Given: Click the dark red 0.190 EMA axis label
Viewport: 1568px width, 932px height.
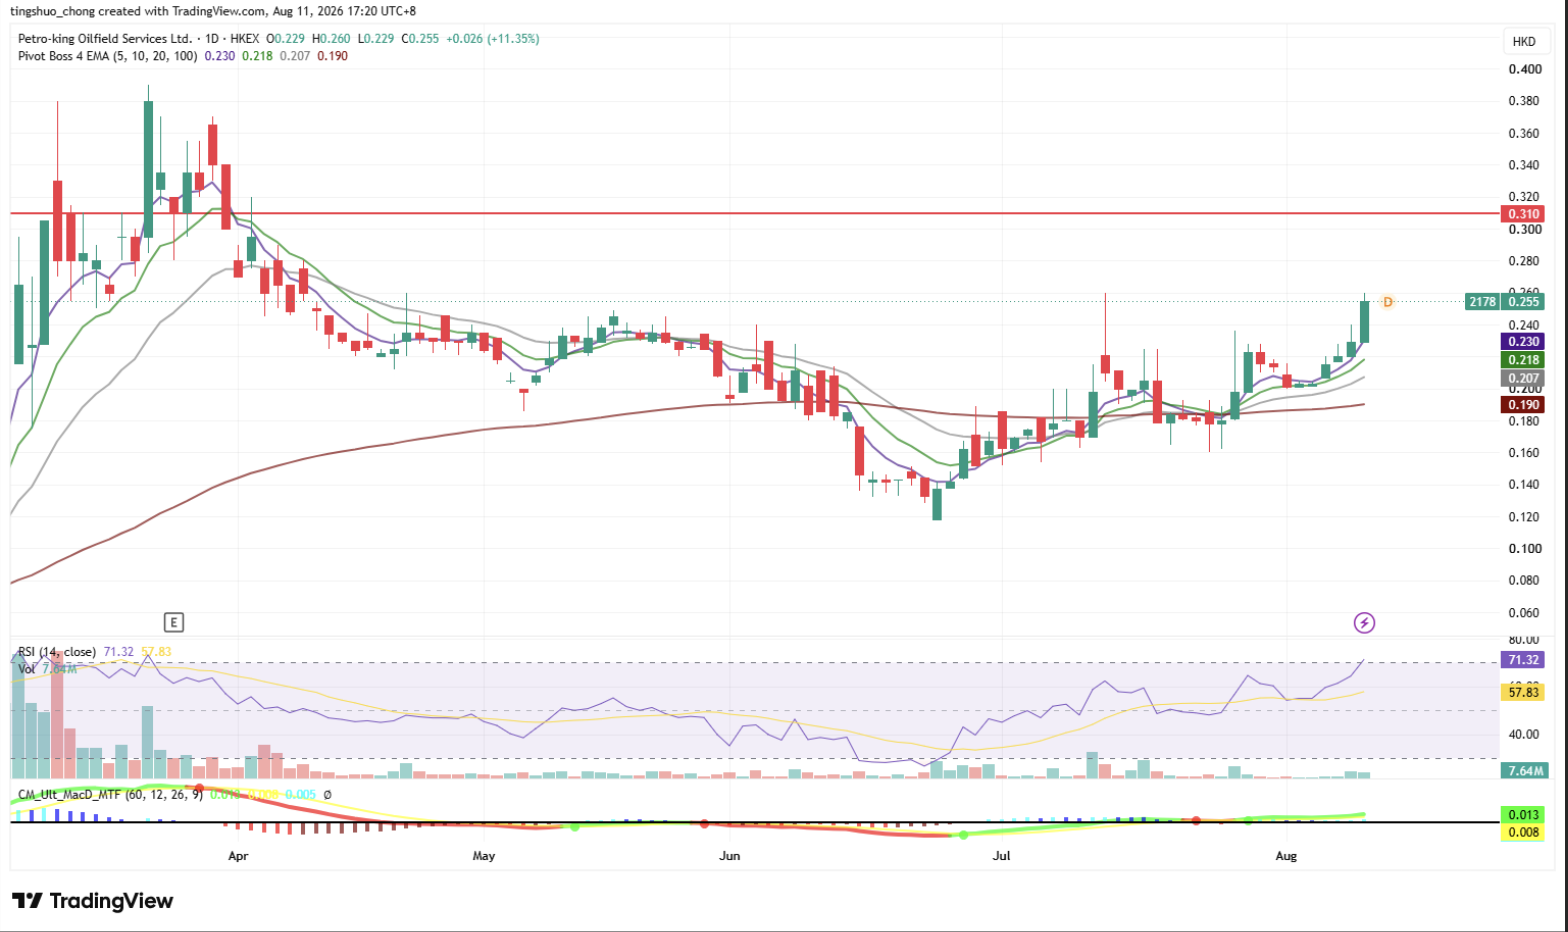Looking at the screenshot, I should (1524, 405).
